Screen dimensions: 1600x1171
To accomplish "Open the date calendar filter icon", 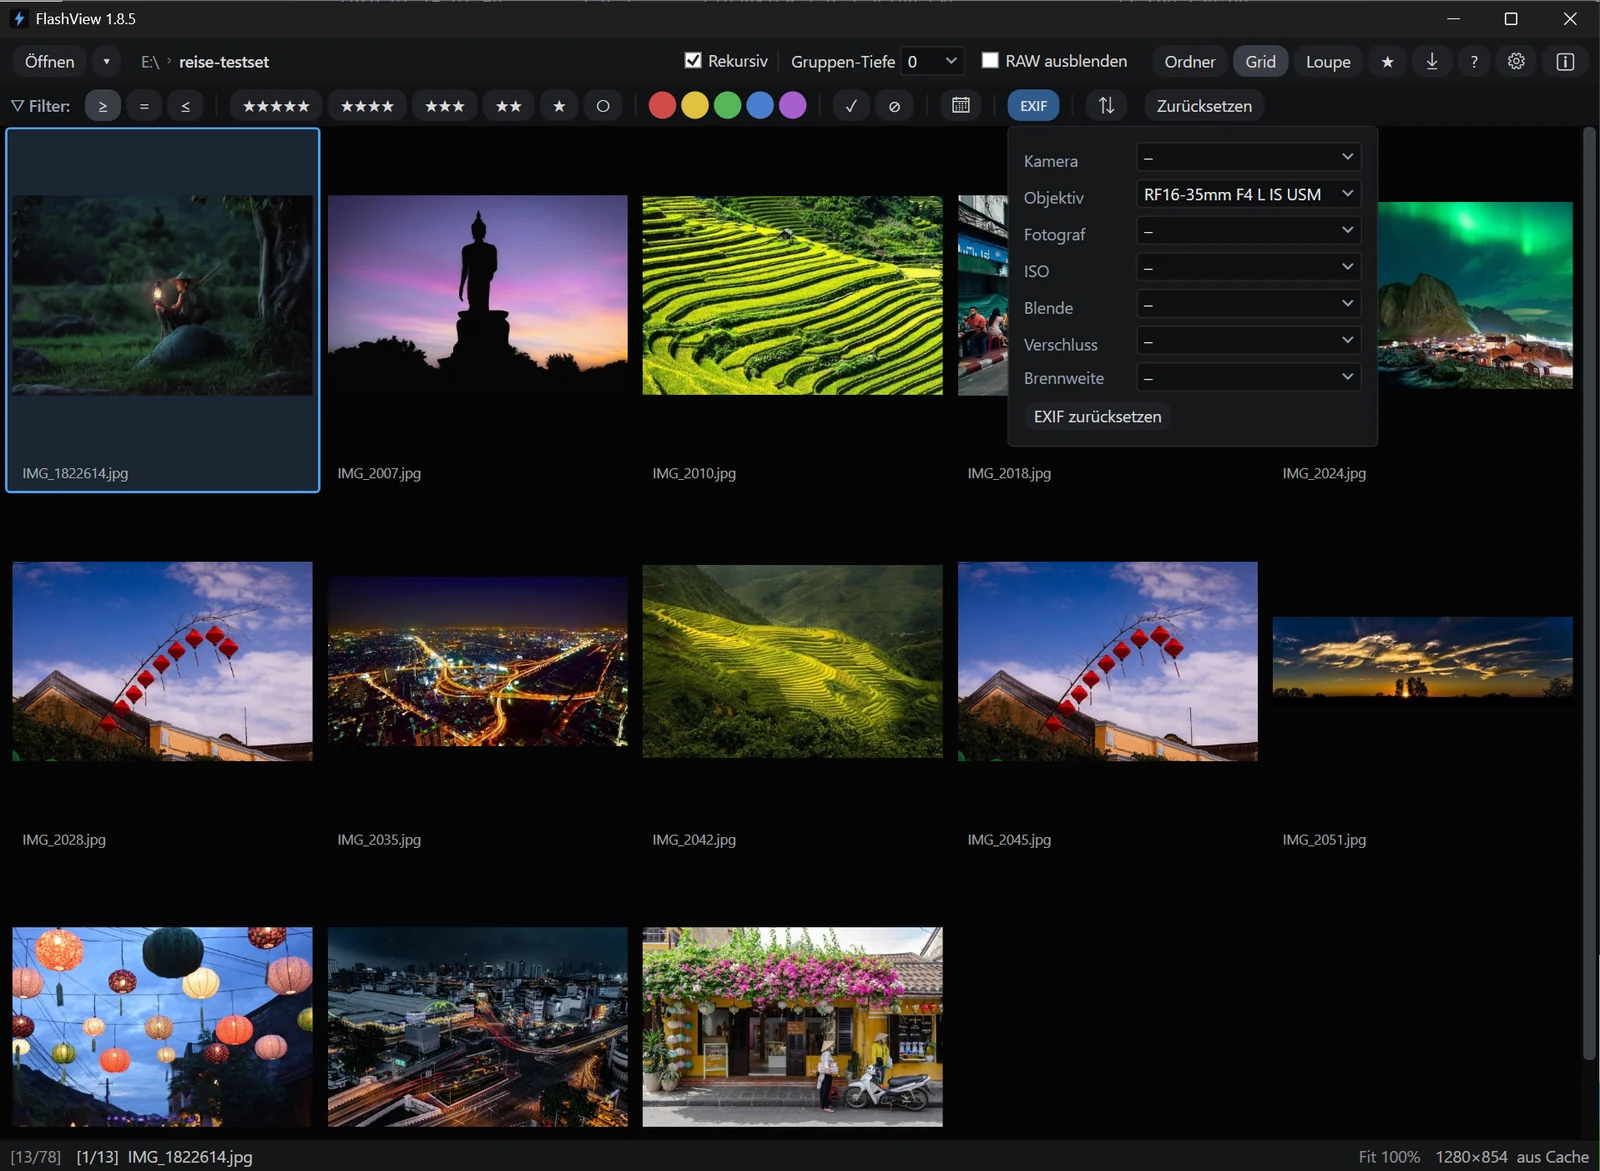I will [x=961, y=106].
